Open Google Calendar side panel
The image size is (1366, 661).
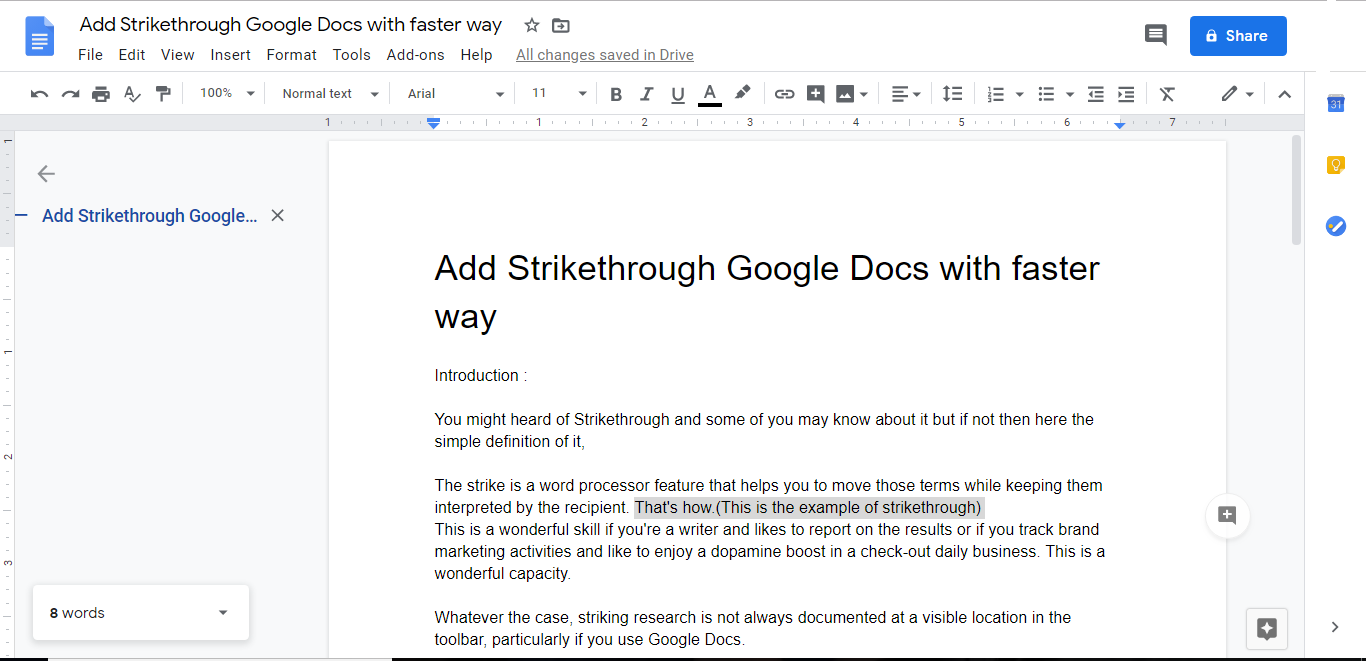tap(1335, 103)
